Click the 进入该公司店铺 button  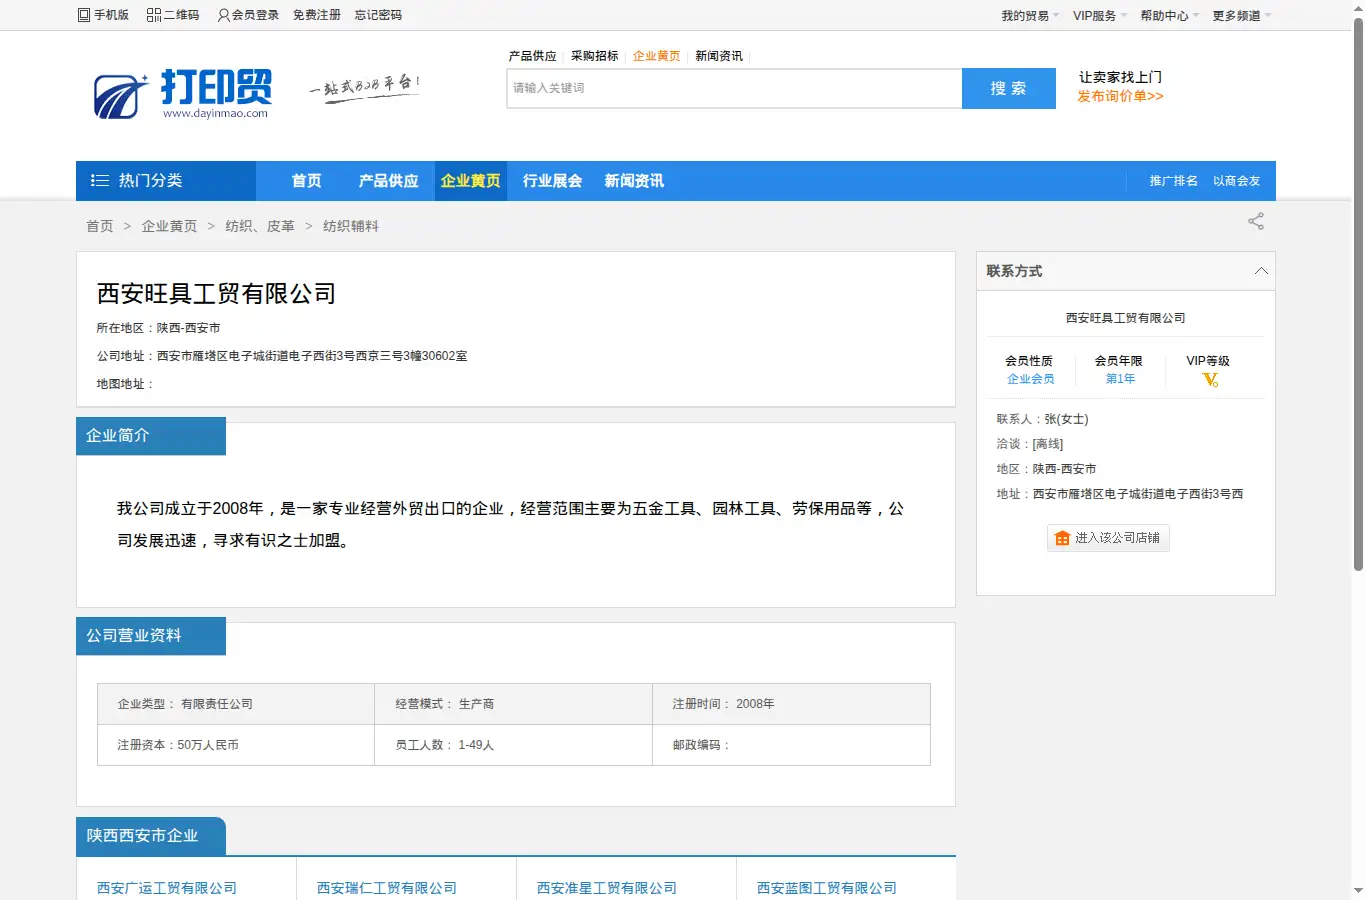pos(1108,538)
